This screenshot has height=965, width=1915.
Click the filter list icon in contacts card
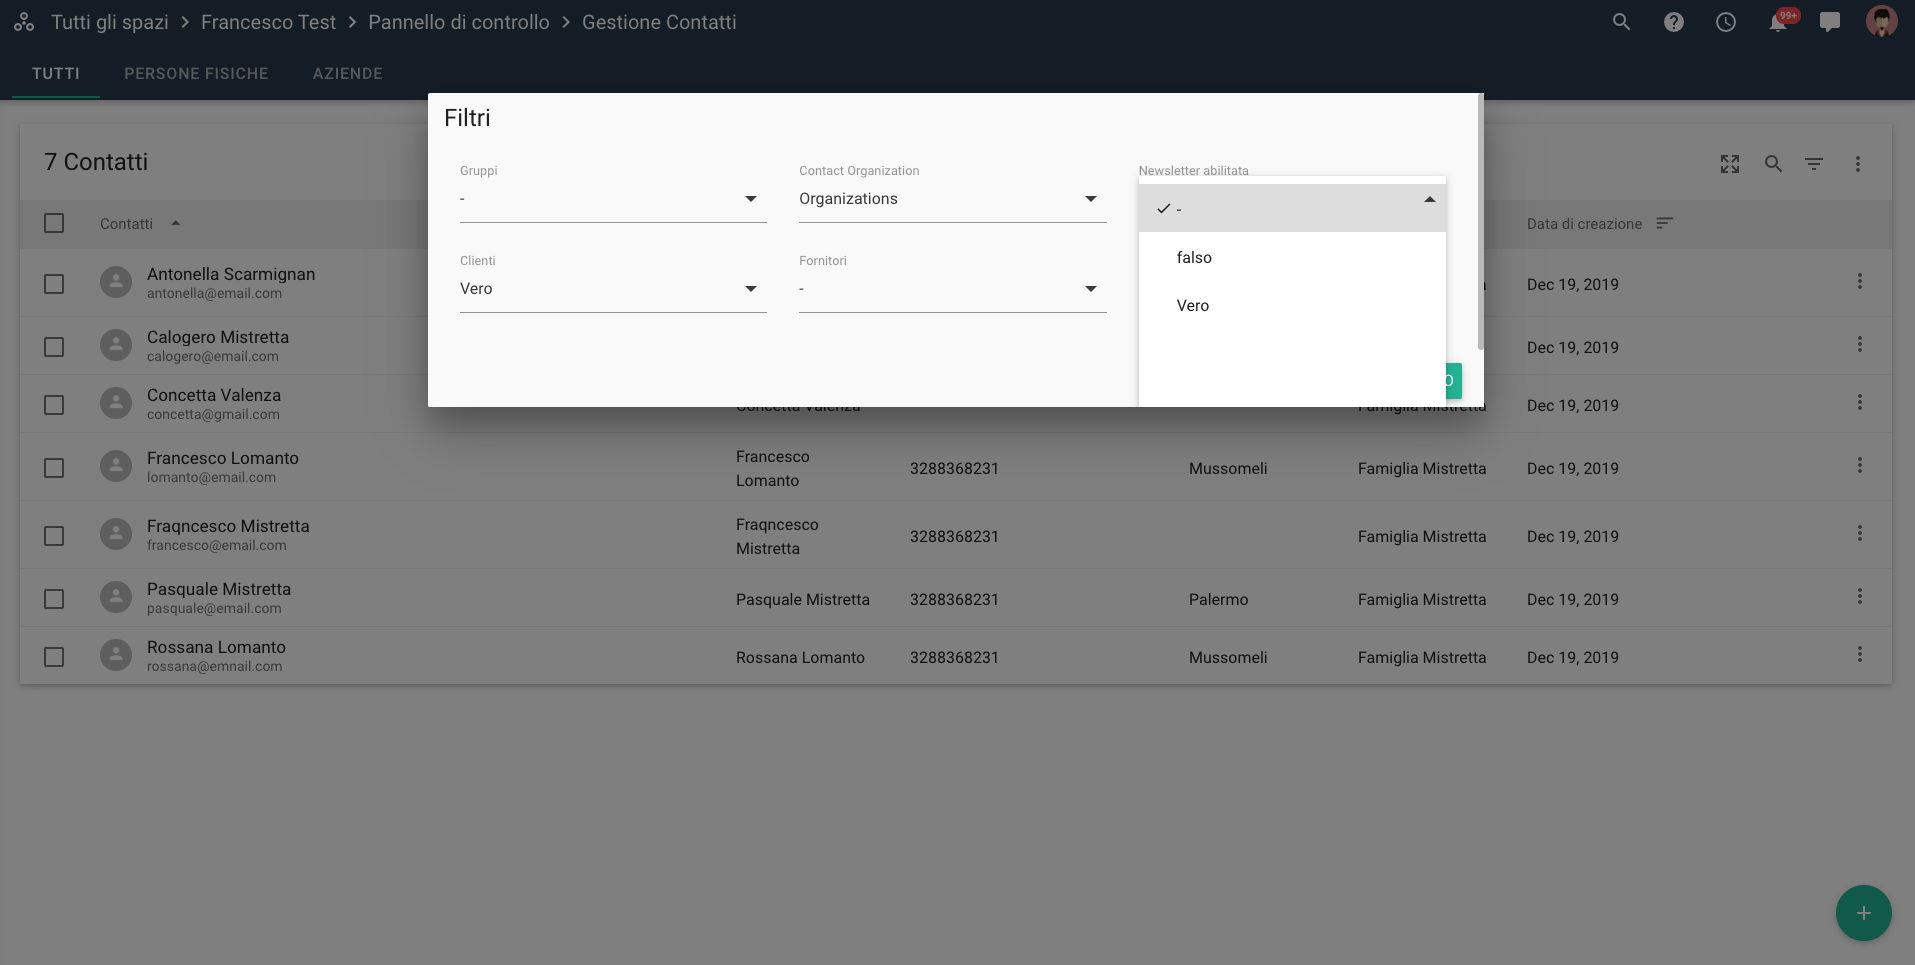pos(1813,164)
